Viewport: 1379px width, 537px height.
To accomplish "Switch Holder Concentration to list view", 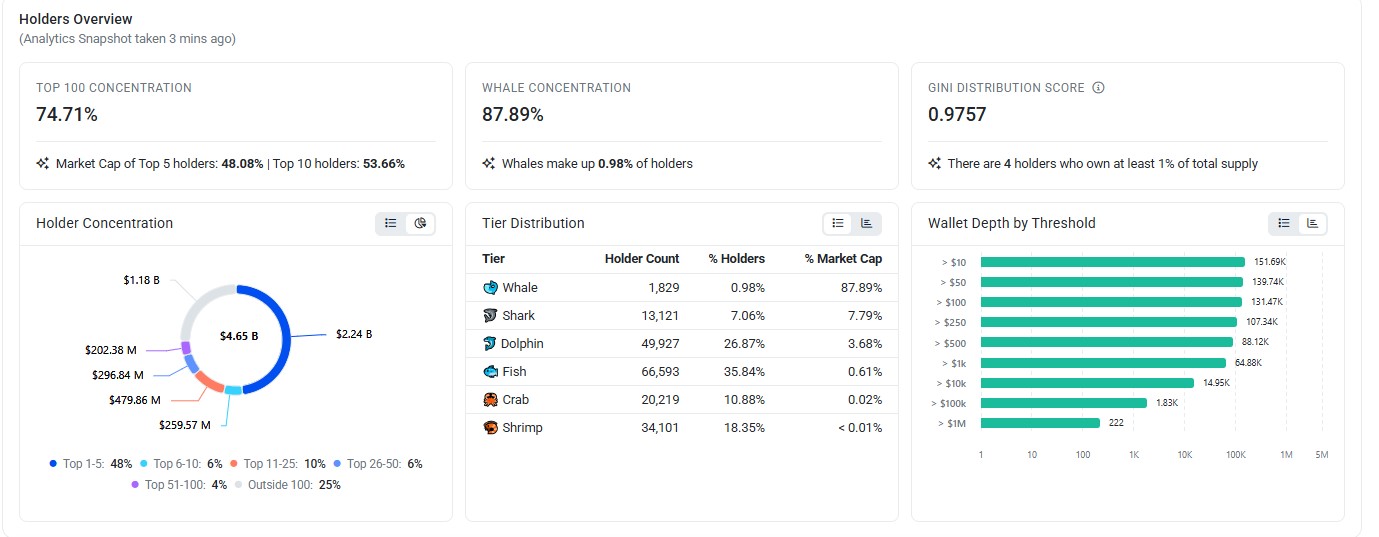I will (391, 223).
